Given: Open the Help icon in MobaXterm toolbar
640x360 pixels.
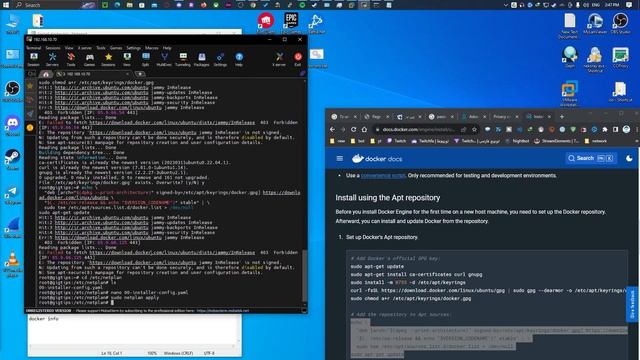Looking at the screenshot, I should (x=239, y=59).
